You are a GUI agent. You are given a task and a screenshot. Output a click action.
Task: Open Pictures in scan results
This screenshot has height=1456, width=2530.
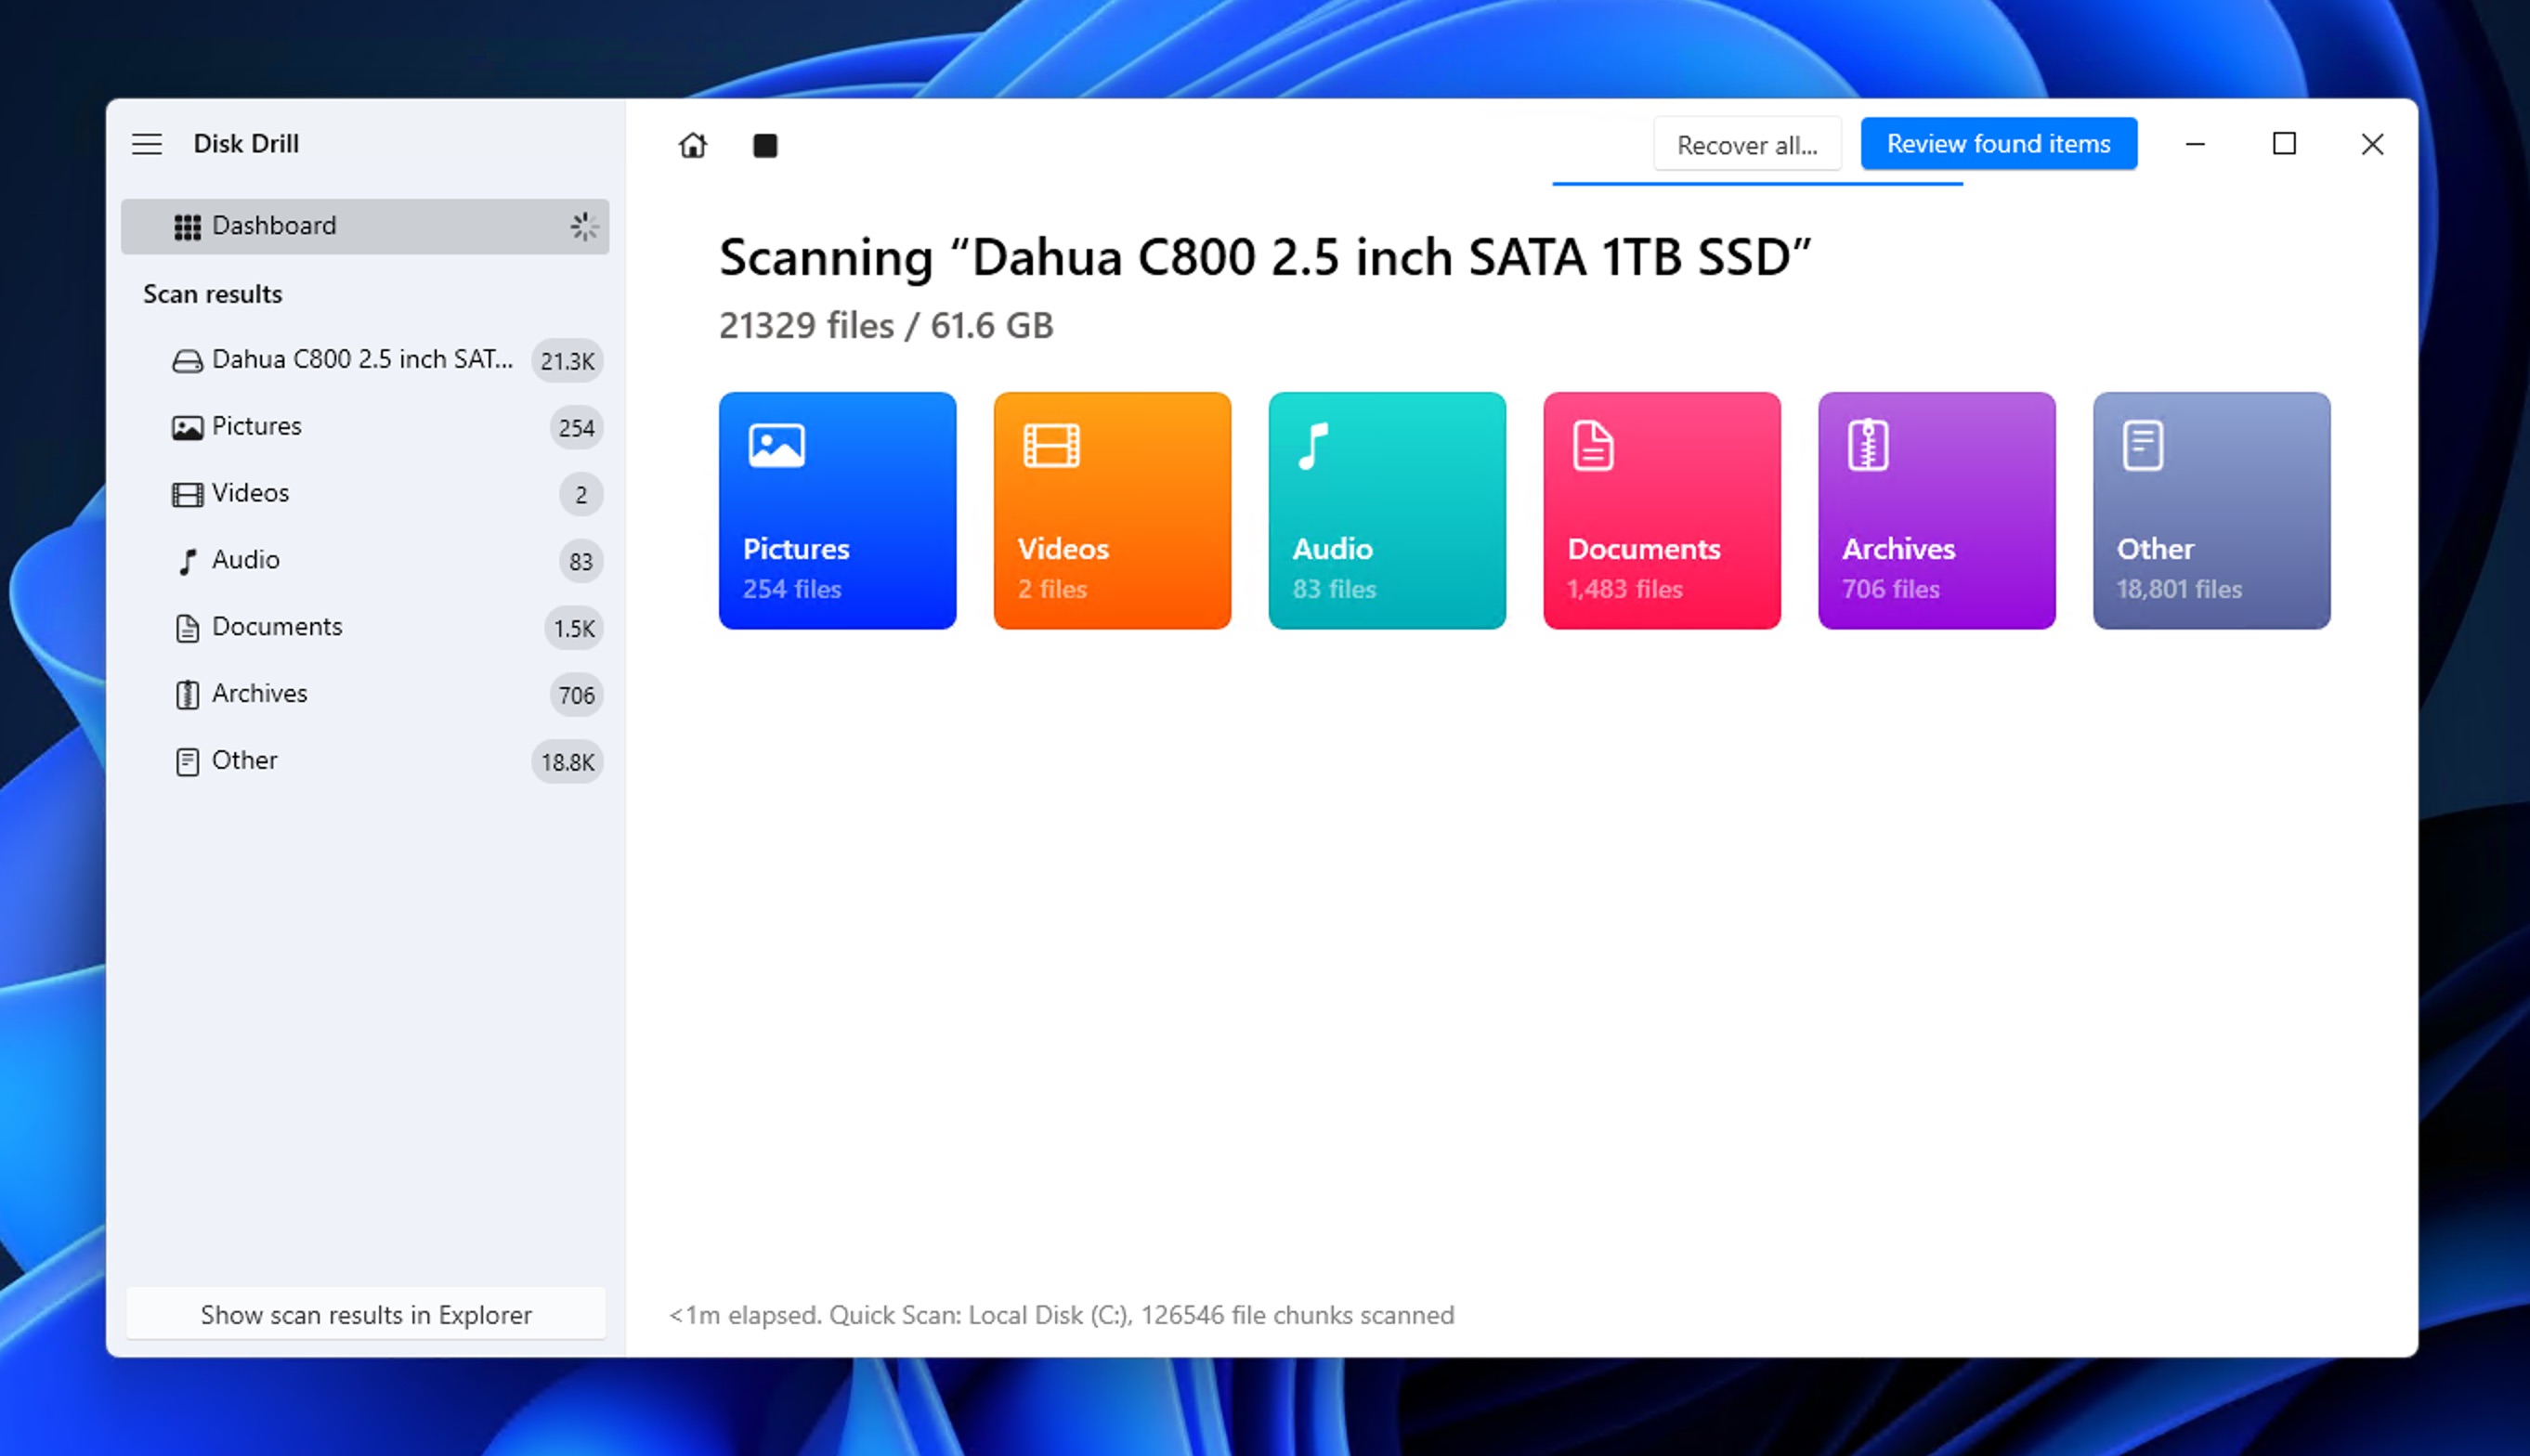365,427
